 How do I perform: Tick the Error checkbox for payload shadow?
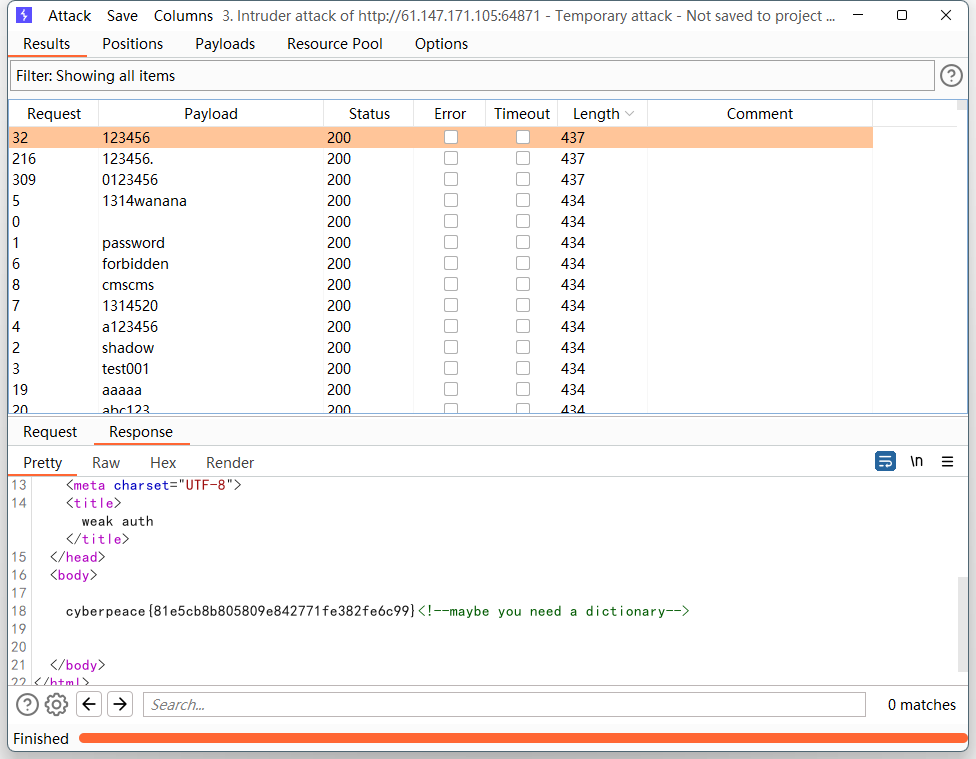(x=451, y=347)
